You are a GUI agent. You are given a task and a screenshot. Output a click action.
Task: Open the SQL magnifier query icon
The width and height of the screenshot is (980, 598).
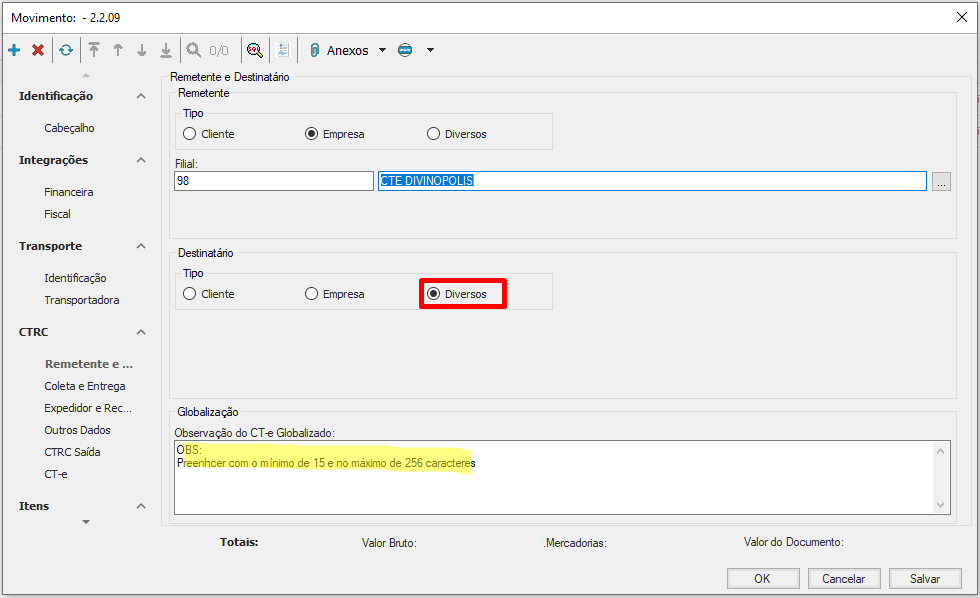tap(254, 50)
